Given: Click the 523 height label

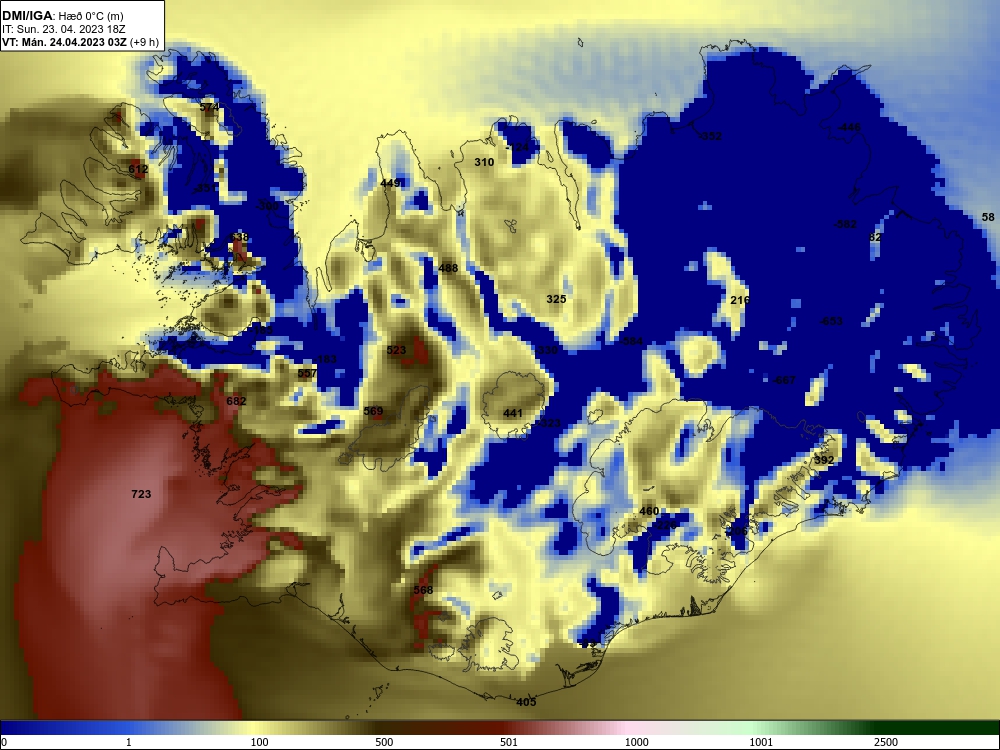Looking at the screenshot, I should pyautogui.click(x=396, y=350).
